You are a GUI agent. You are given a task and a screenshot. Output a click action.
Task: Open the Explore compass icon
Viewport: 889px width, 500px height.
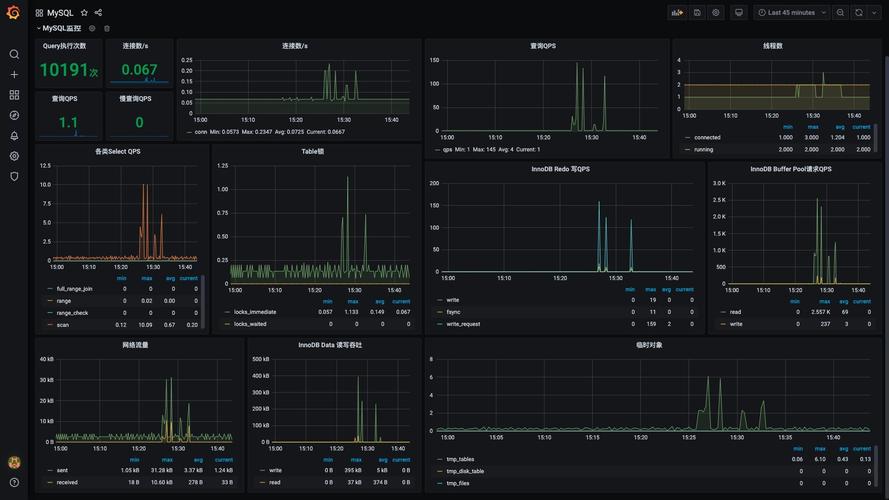[14, 115]
